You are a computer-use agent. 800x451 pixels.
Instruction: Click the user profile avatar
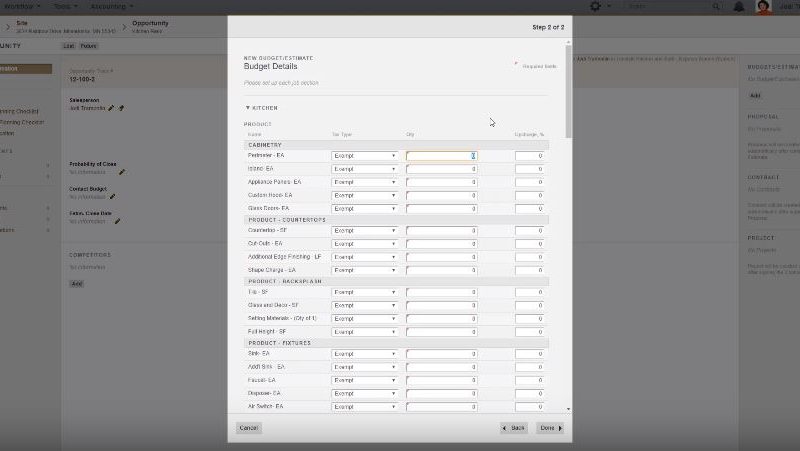[763, 6]
